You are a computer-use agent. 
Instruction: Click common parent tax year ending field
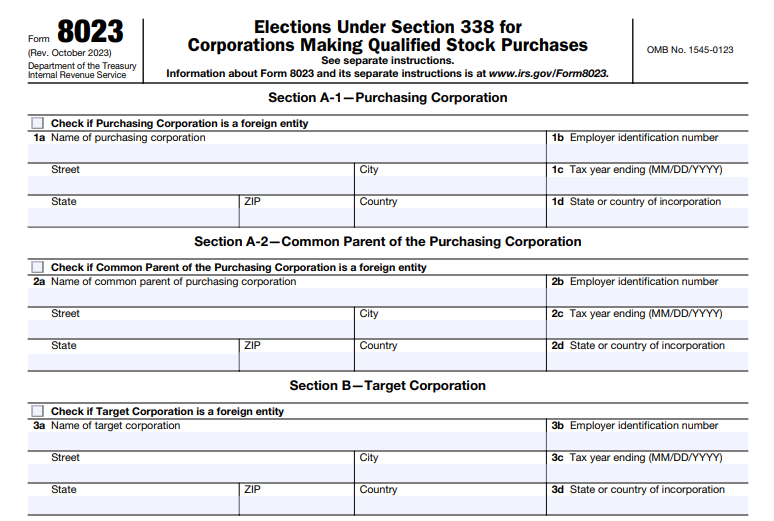647,329
